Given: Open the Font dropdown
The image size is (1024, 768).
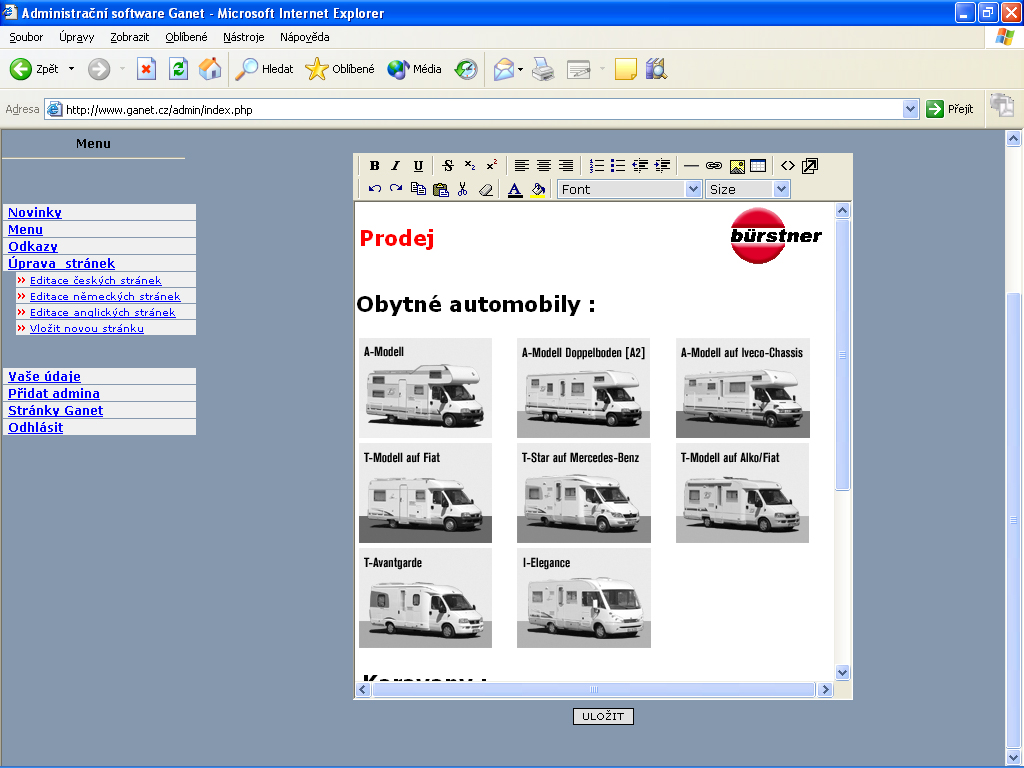Looking at the screenshot, I should pos(693,189).
